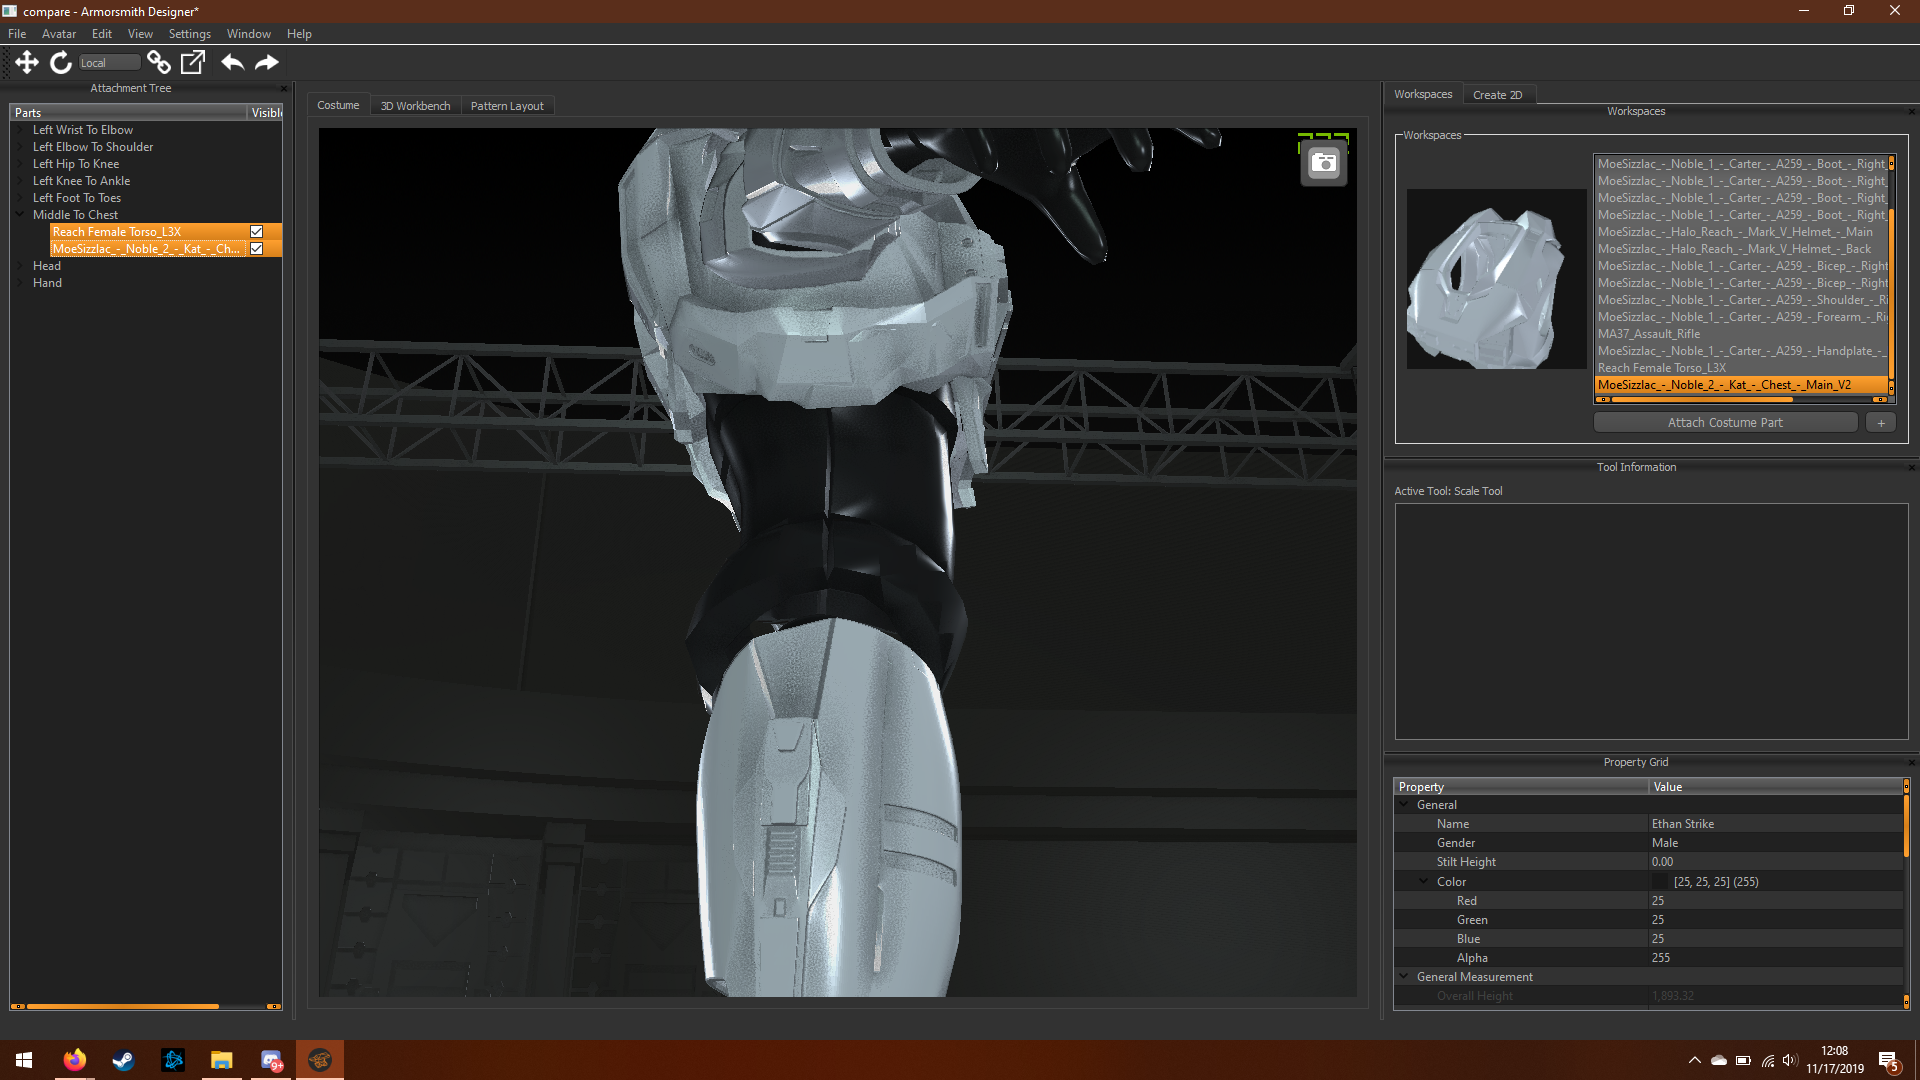Viewport: 1920px width, 1080px height.
Task: Collapse Middle To Chest node
Action: click(x=20, y=214)
